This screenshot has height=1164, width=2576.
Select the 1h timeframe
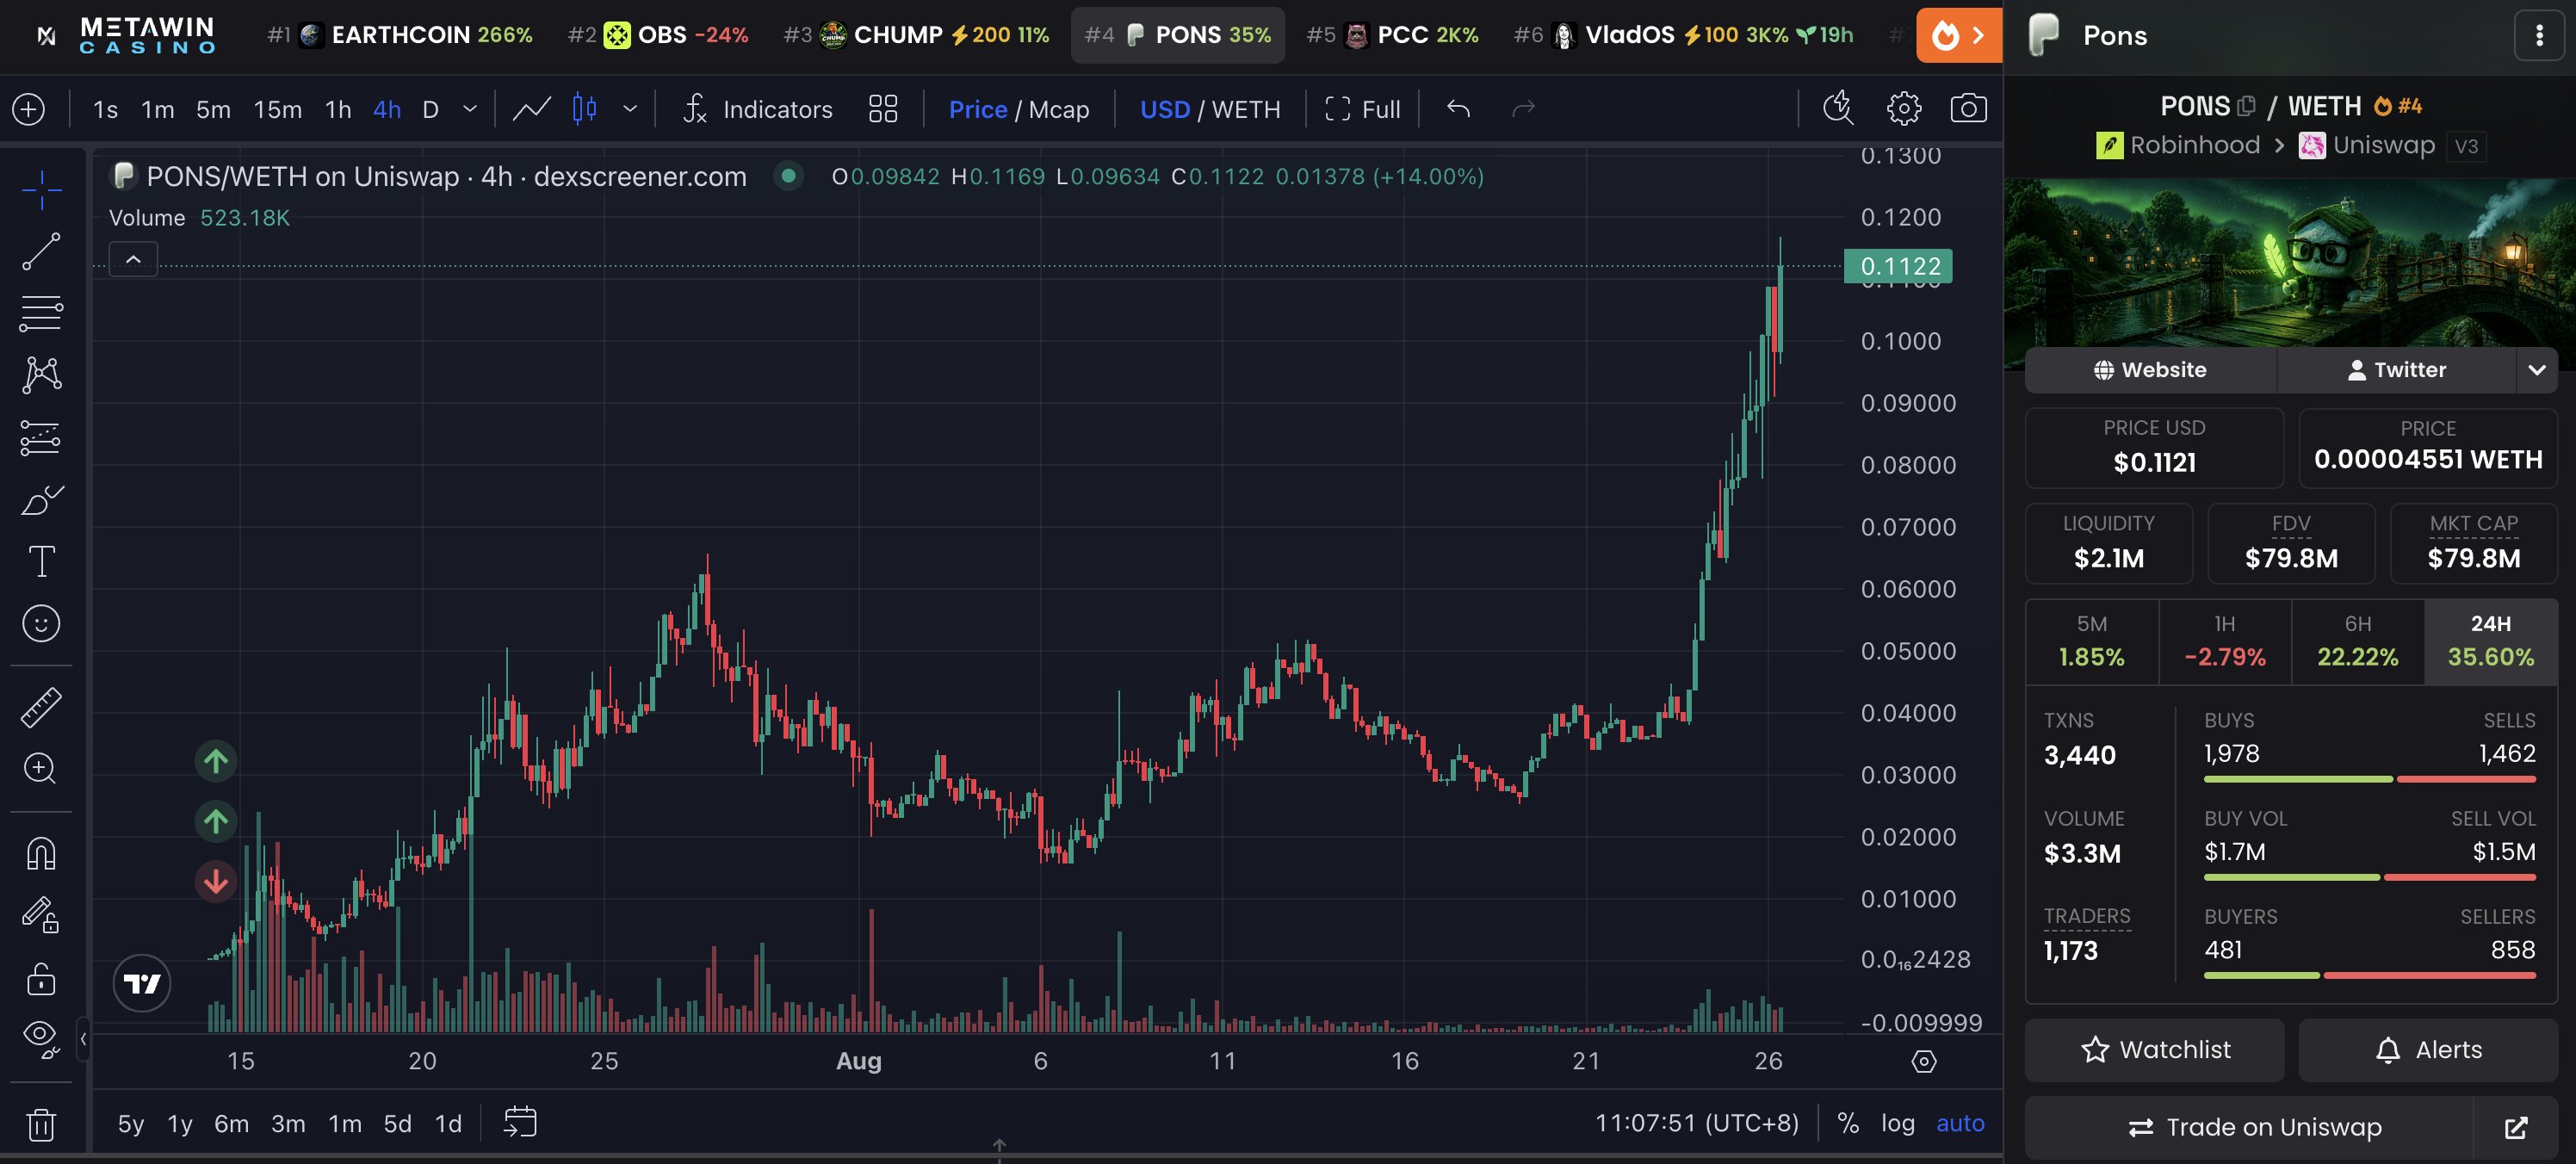tap(338, 109)
